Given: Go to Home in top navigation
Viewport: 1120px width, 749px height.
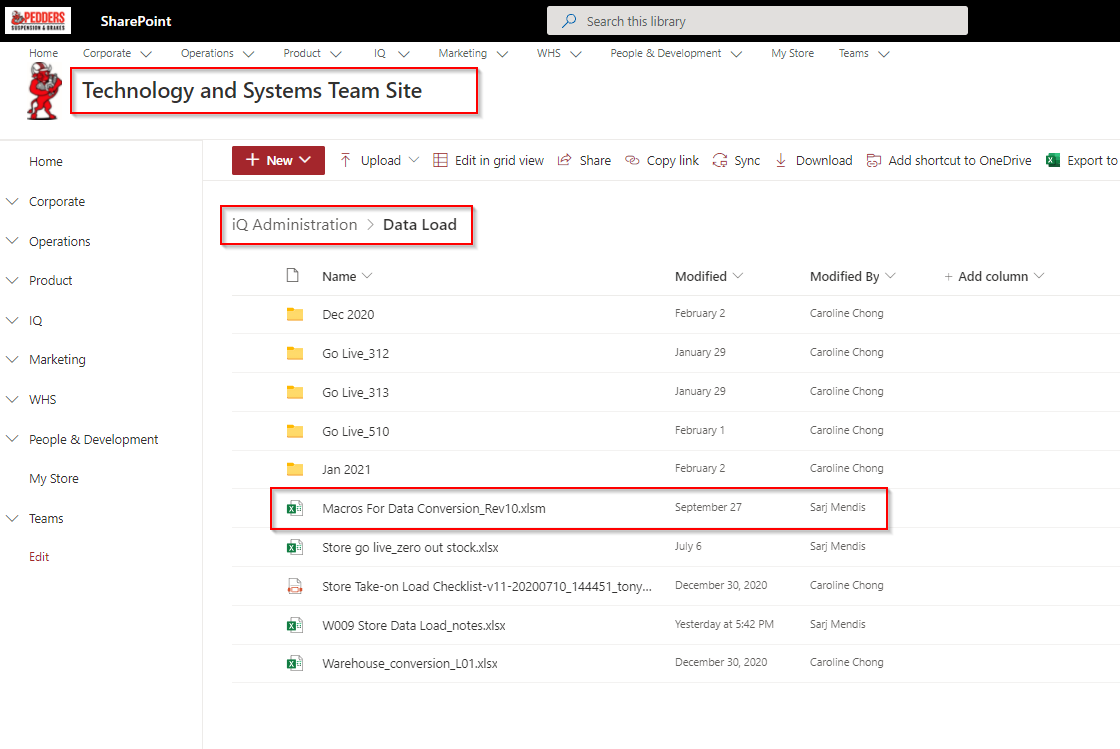Looking at the screenshot, I should (x=44, y=54).
